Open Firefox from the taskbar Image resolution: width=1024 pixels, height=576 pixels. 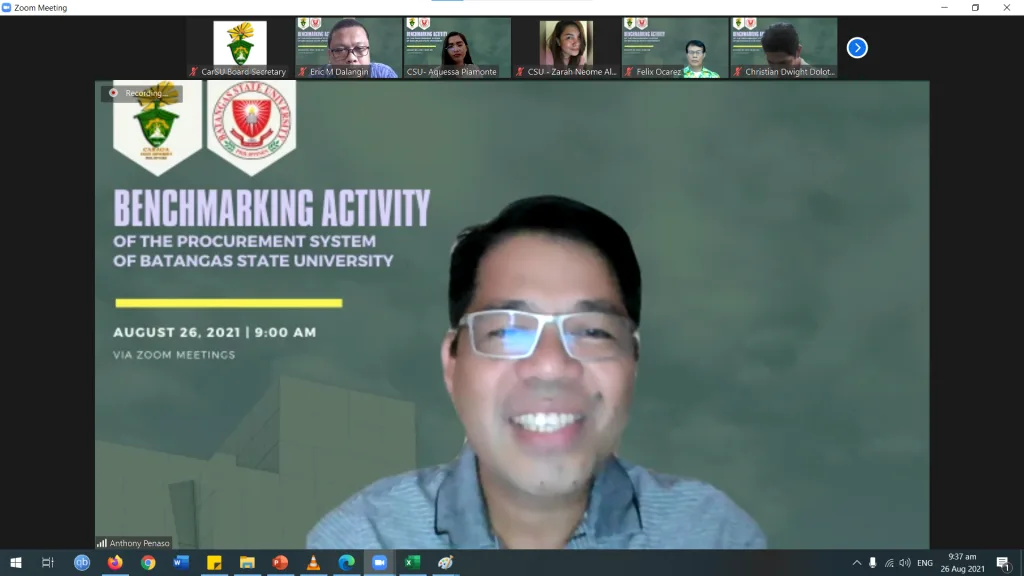point(115,562)
